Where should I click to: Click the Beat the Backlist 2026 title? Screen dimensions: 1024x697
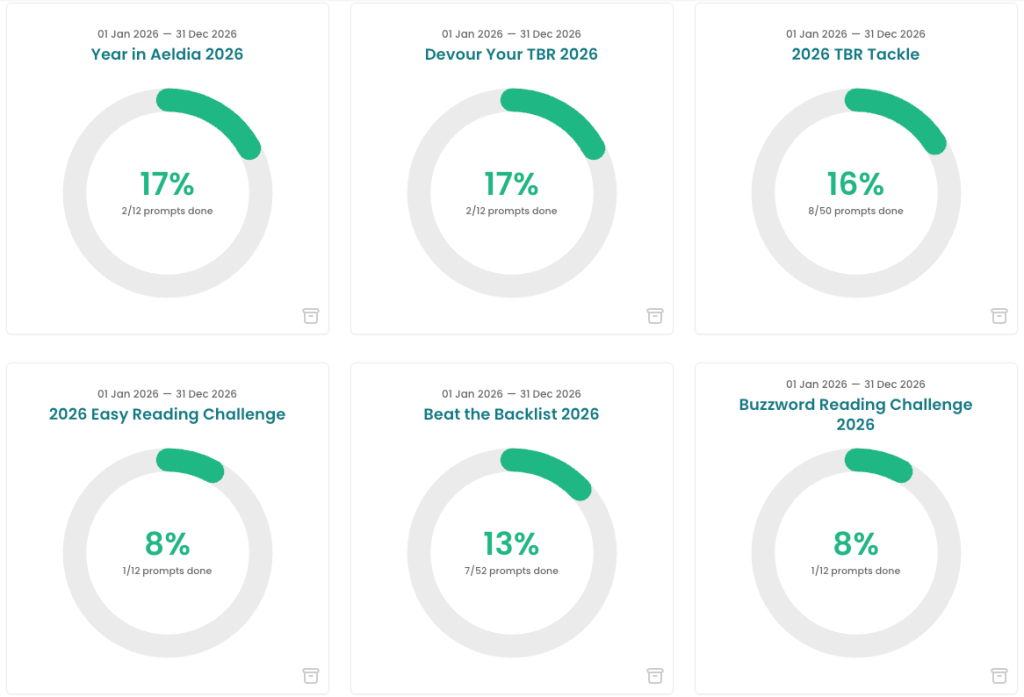tap(511, 414)
